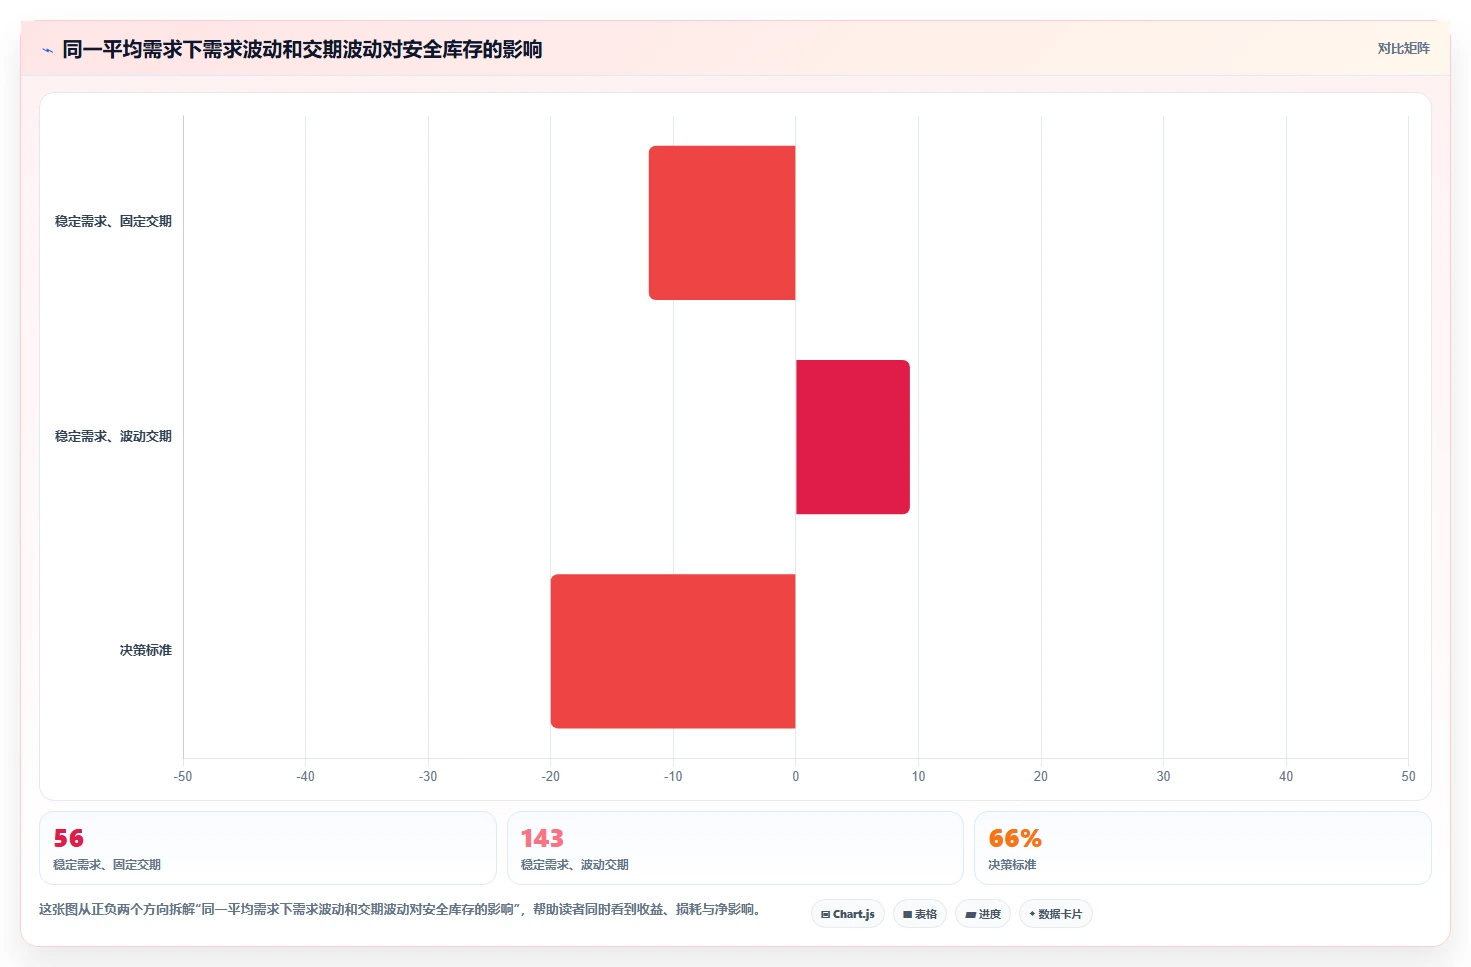Screen dimensions: 1471x967
Task: Click the positive crimson bar for 稳定需求、波动交期
Action: point(853,437)
